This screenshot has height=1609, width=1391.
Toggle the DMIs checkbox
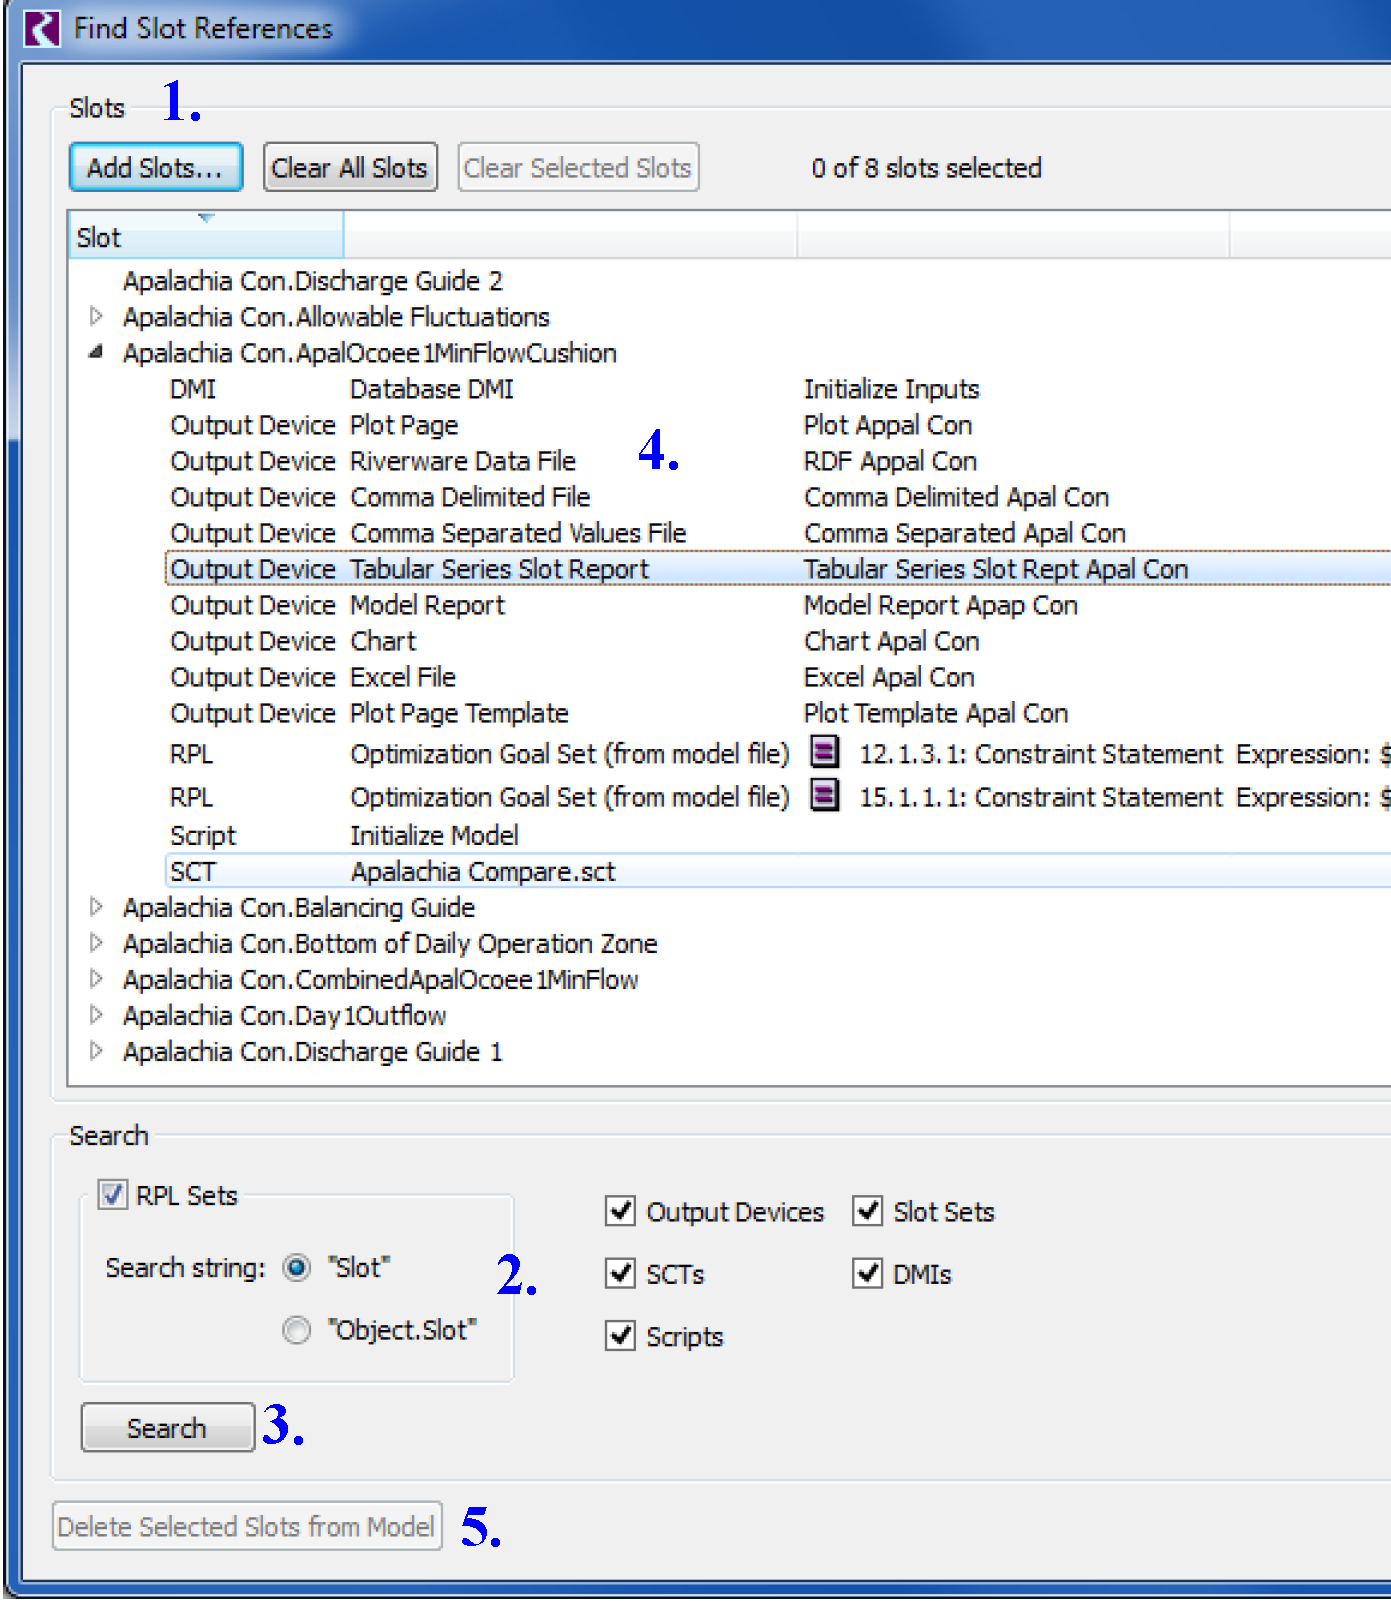click(867, 1274)
